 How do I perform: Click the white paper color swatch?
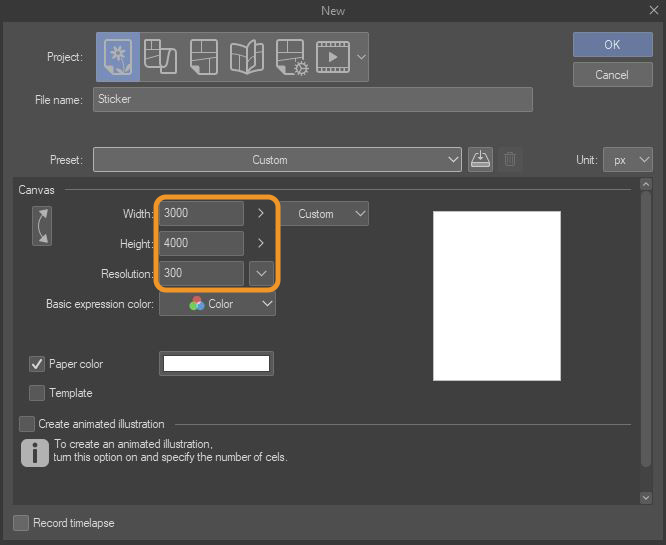coord(216,364)
